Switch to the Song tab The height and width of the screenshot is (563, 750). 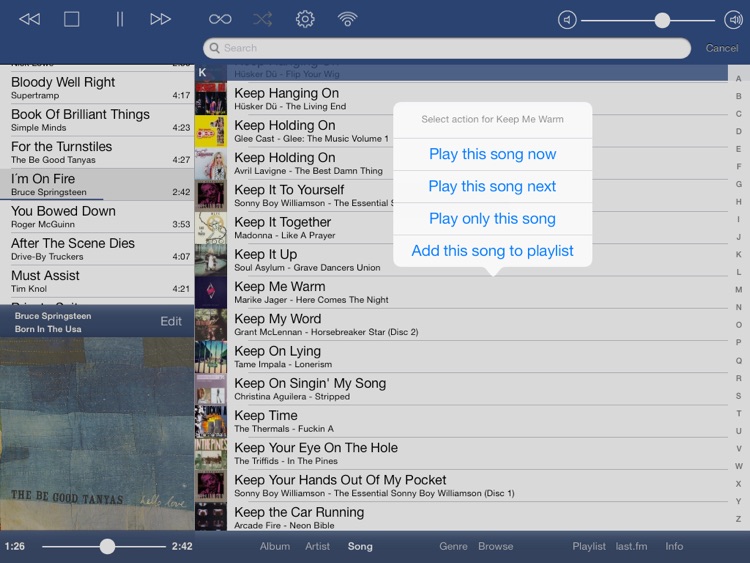[x=360, y=546]
